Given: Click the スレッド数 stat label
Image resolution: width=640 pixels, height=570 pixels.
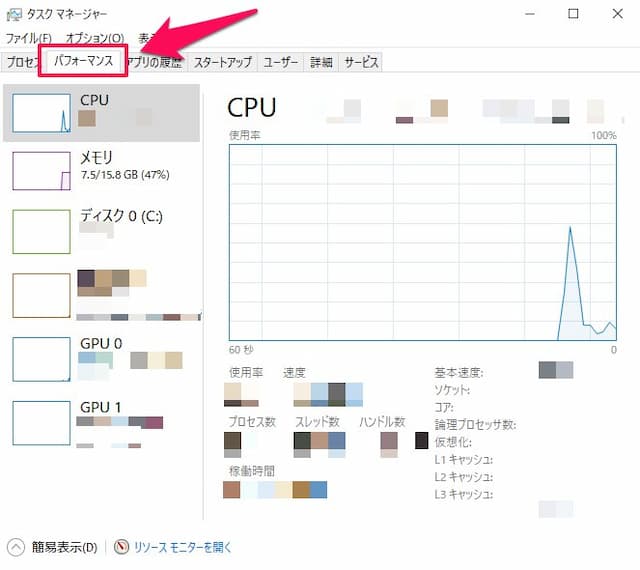Looking at the screenshot, I should (x=317, y=422).
